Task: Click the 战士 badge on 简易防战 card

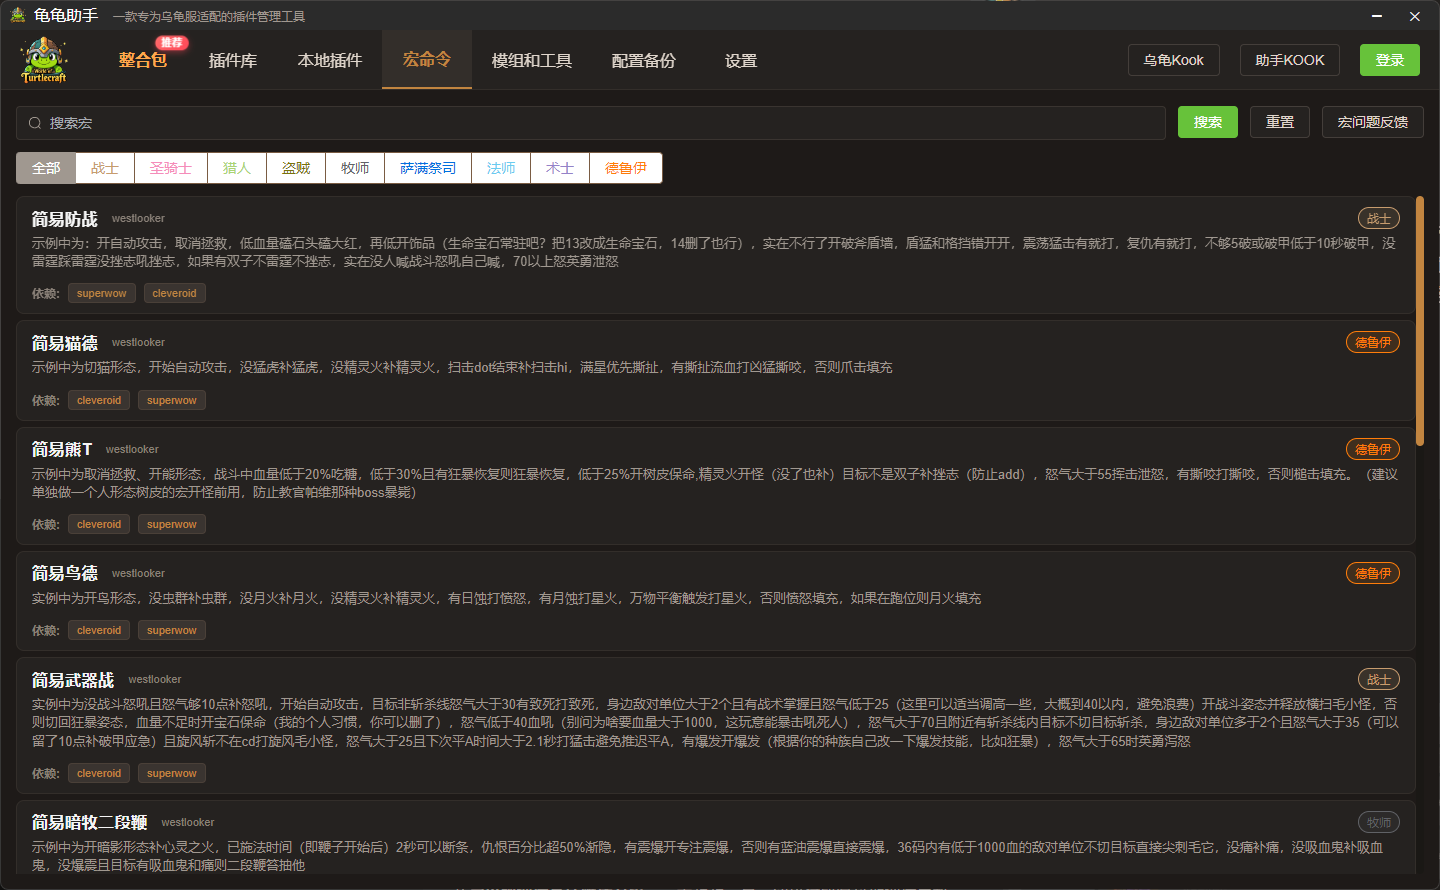Action: [1378, 218]
